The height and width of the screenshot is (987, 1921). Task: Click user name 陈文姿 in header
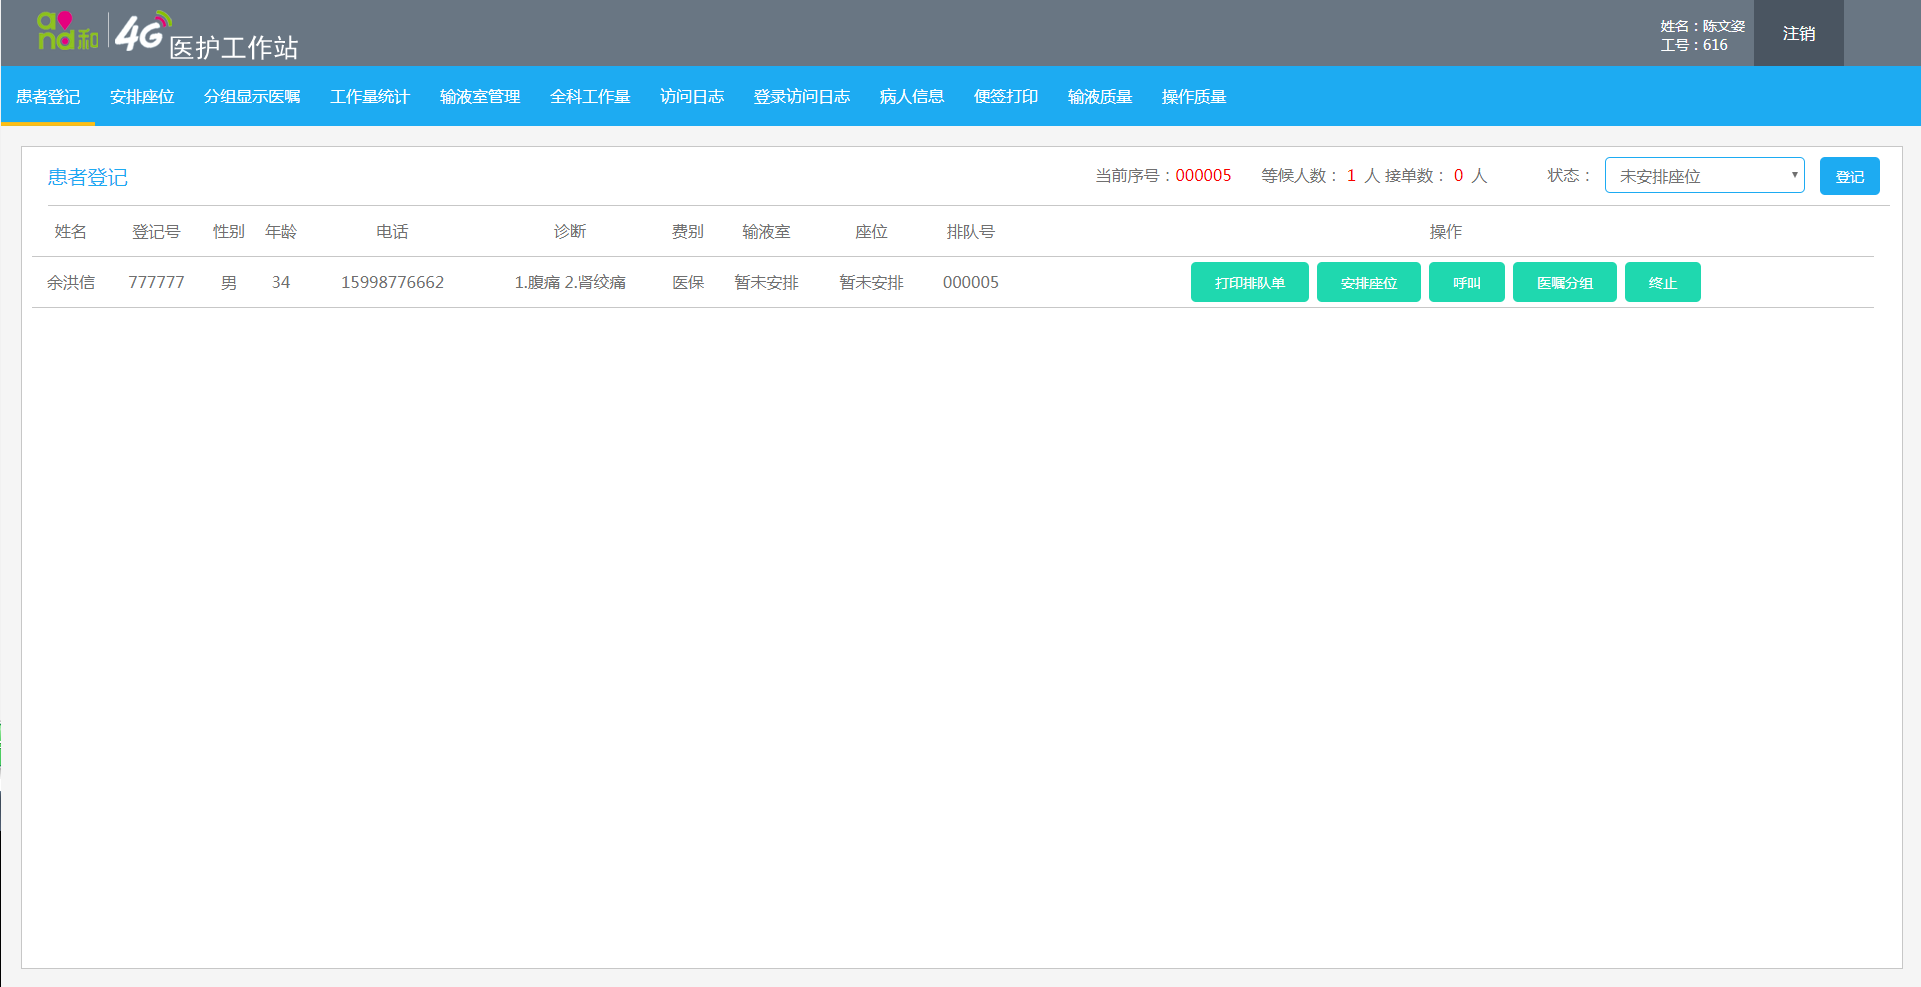(1724, 26)
